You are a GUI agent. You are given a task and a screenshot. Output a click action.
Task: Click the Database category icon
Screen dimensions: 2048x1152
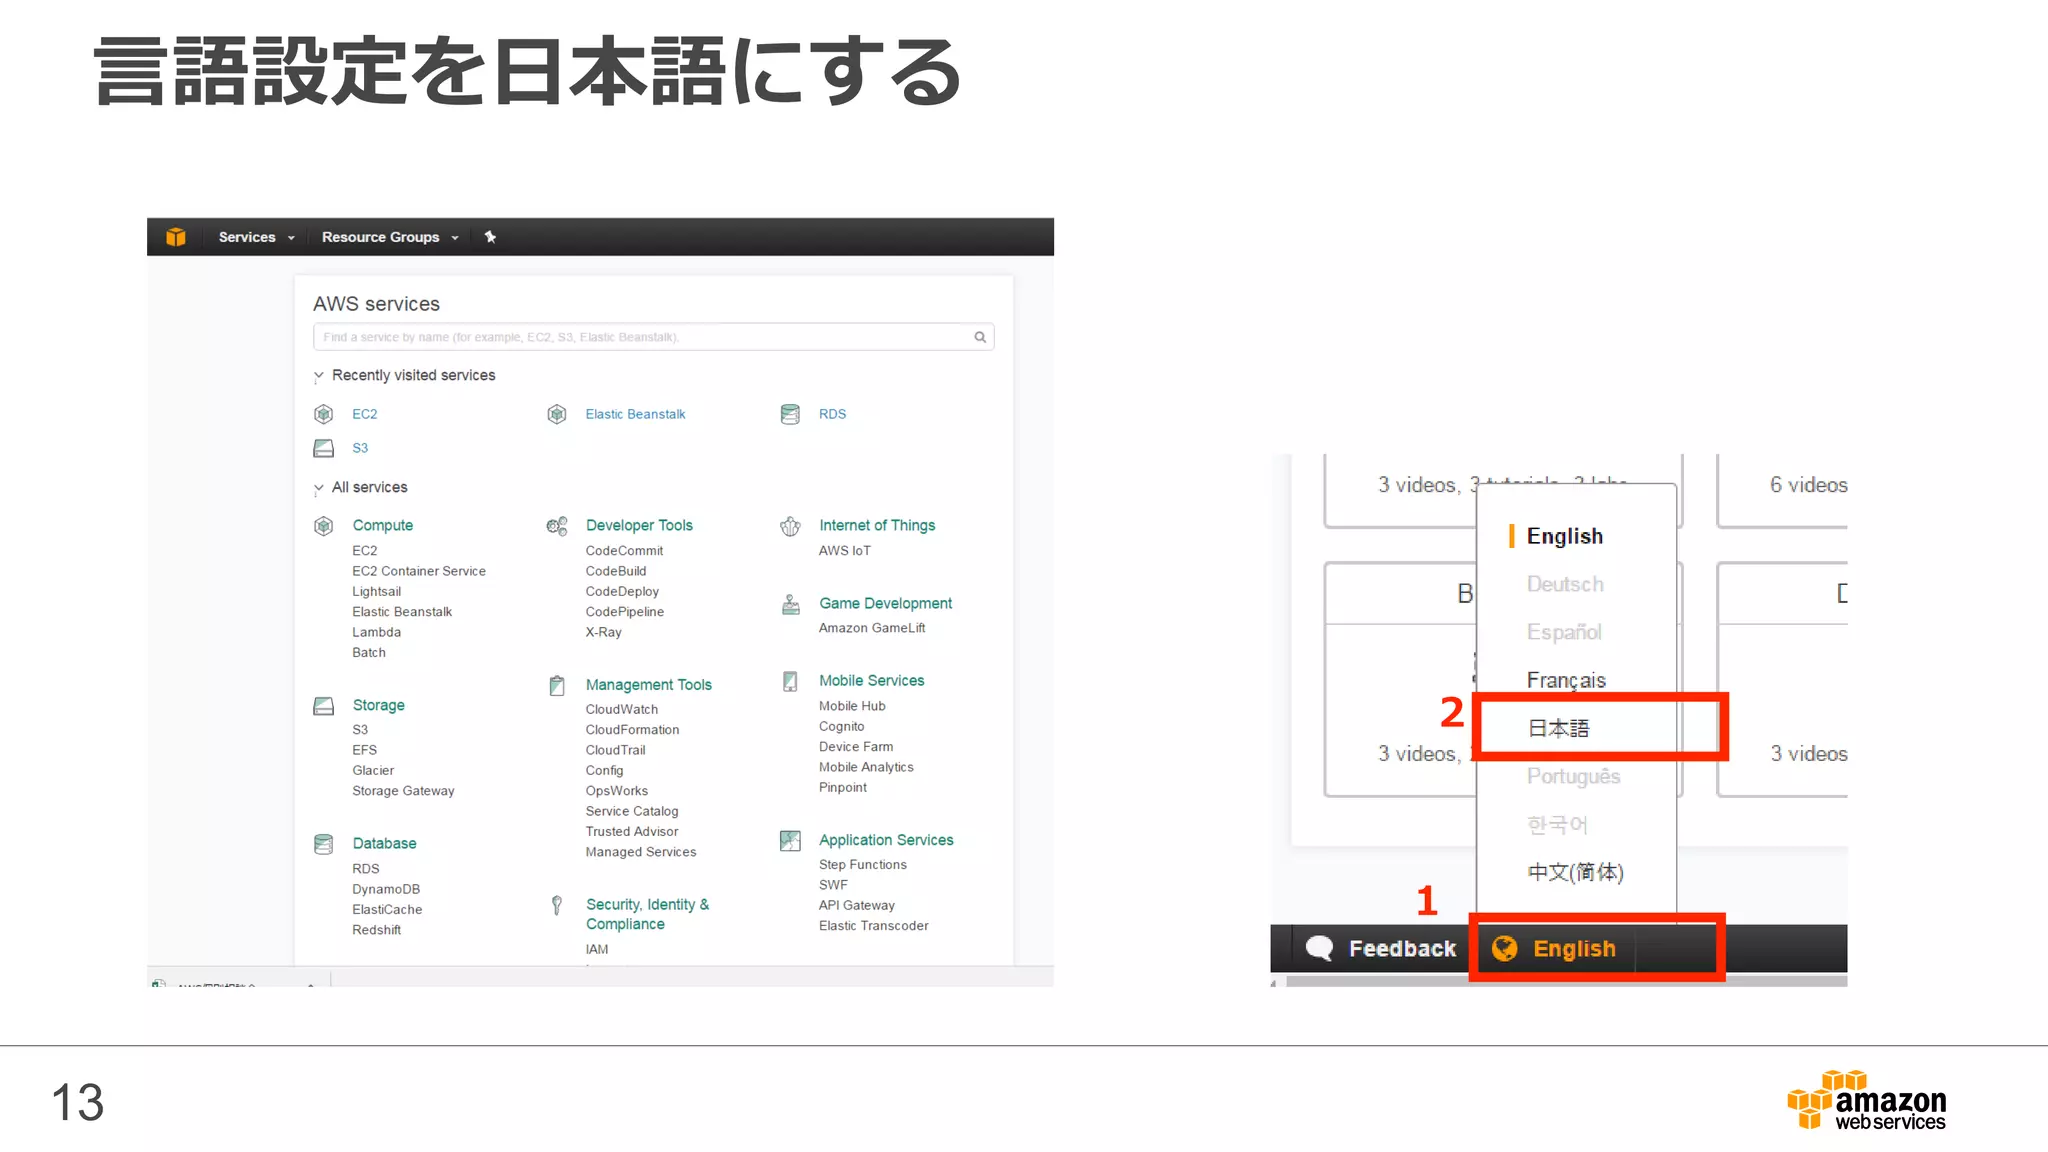pyautogui.click(x=324, y=844)
